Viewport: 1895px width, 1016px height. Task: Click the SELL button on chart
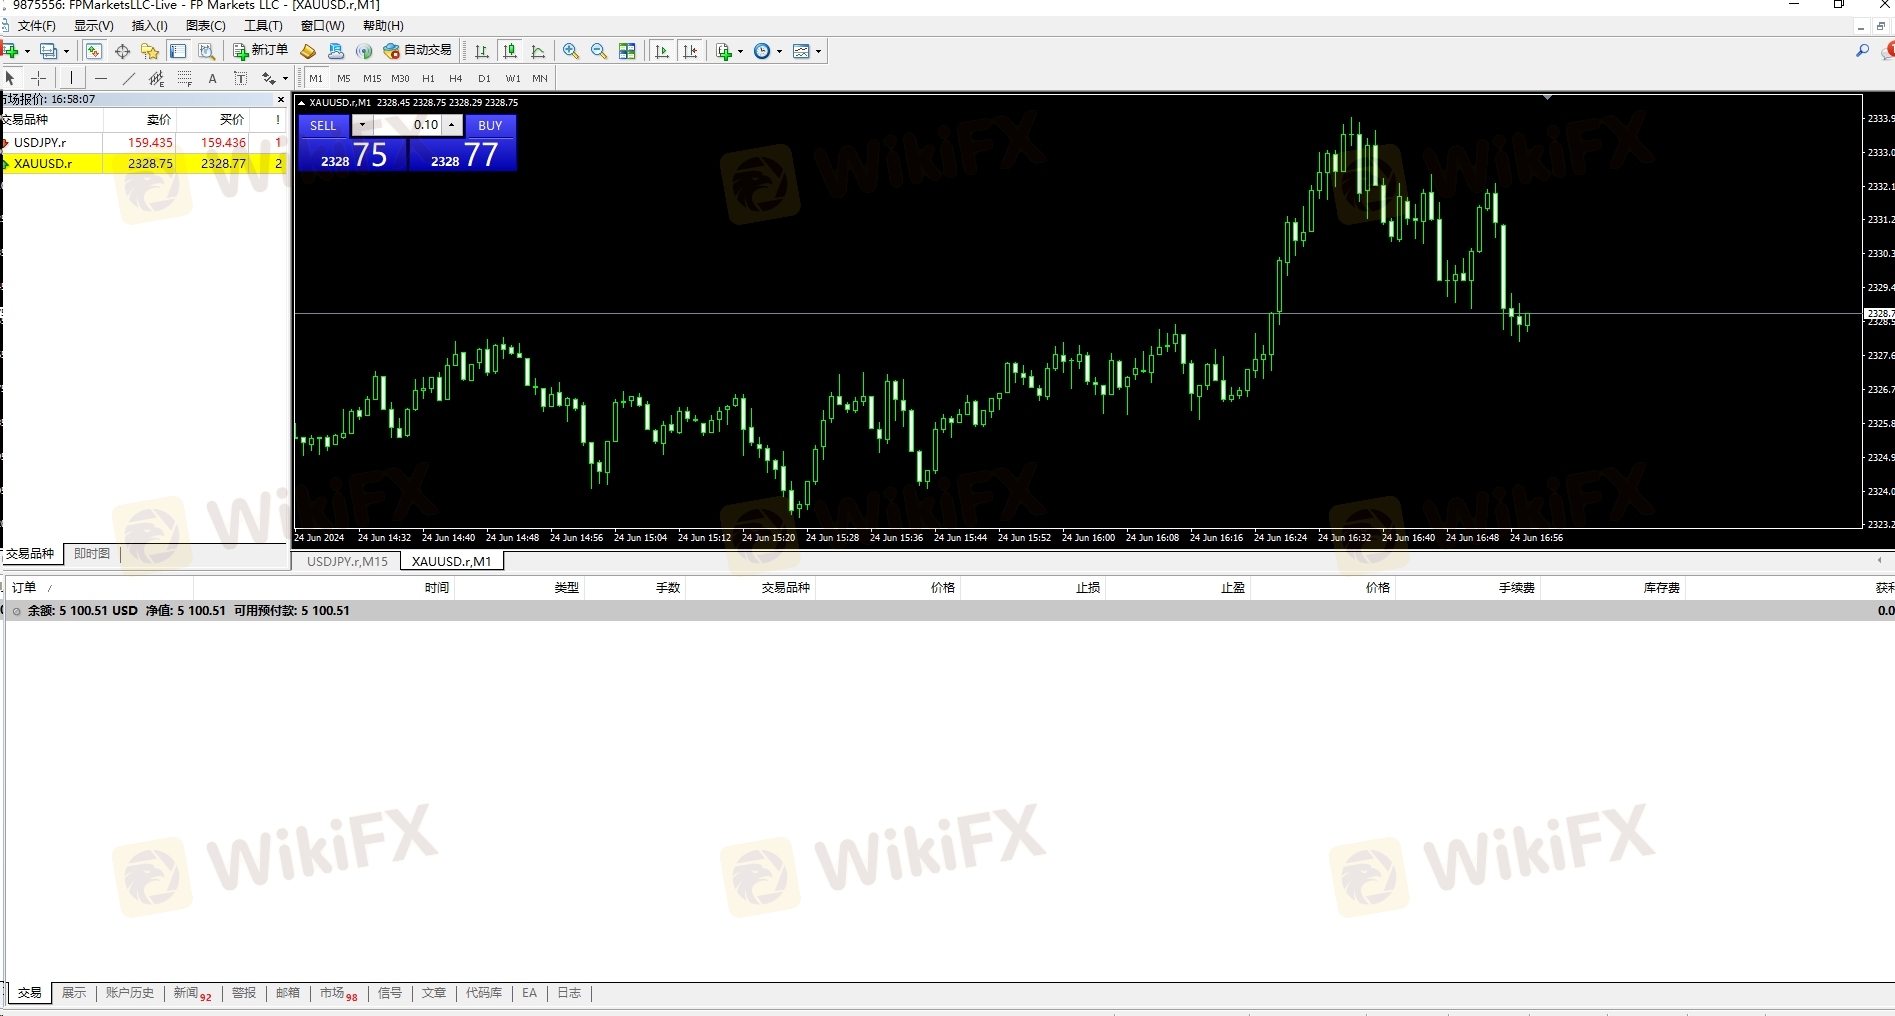(323, 125)
